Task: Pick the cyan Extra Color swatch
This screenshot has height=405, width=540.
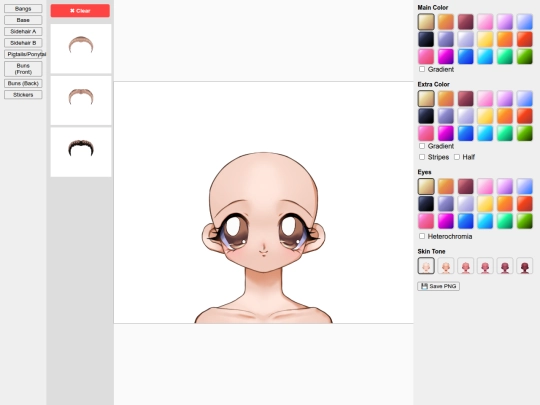Action: (485, 133)
